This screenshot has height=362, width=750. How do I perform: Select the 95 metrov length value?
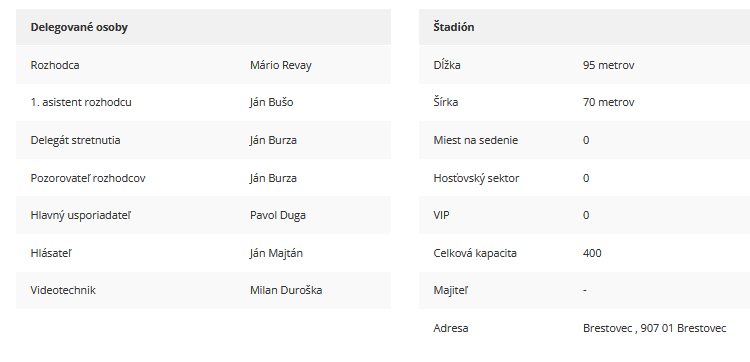(x=608, y=65)
